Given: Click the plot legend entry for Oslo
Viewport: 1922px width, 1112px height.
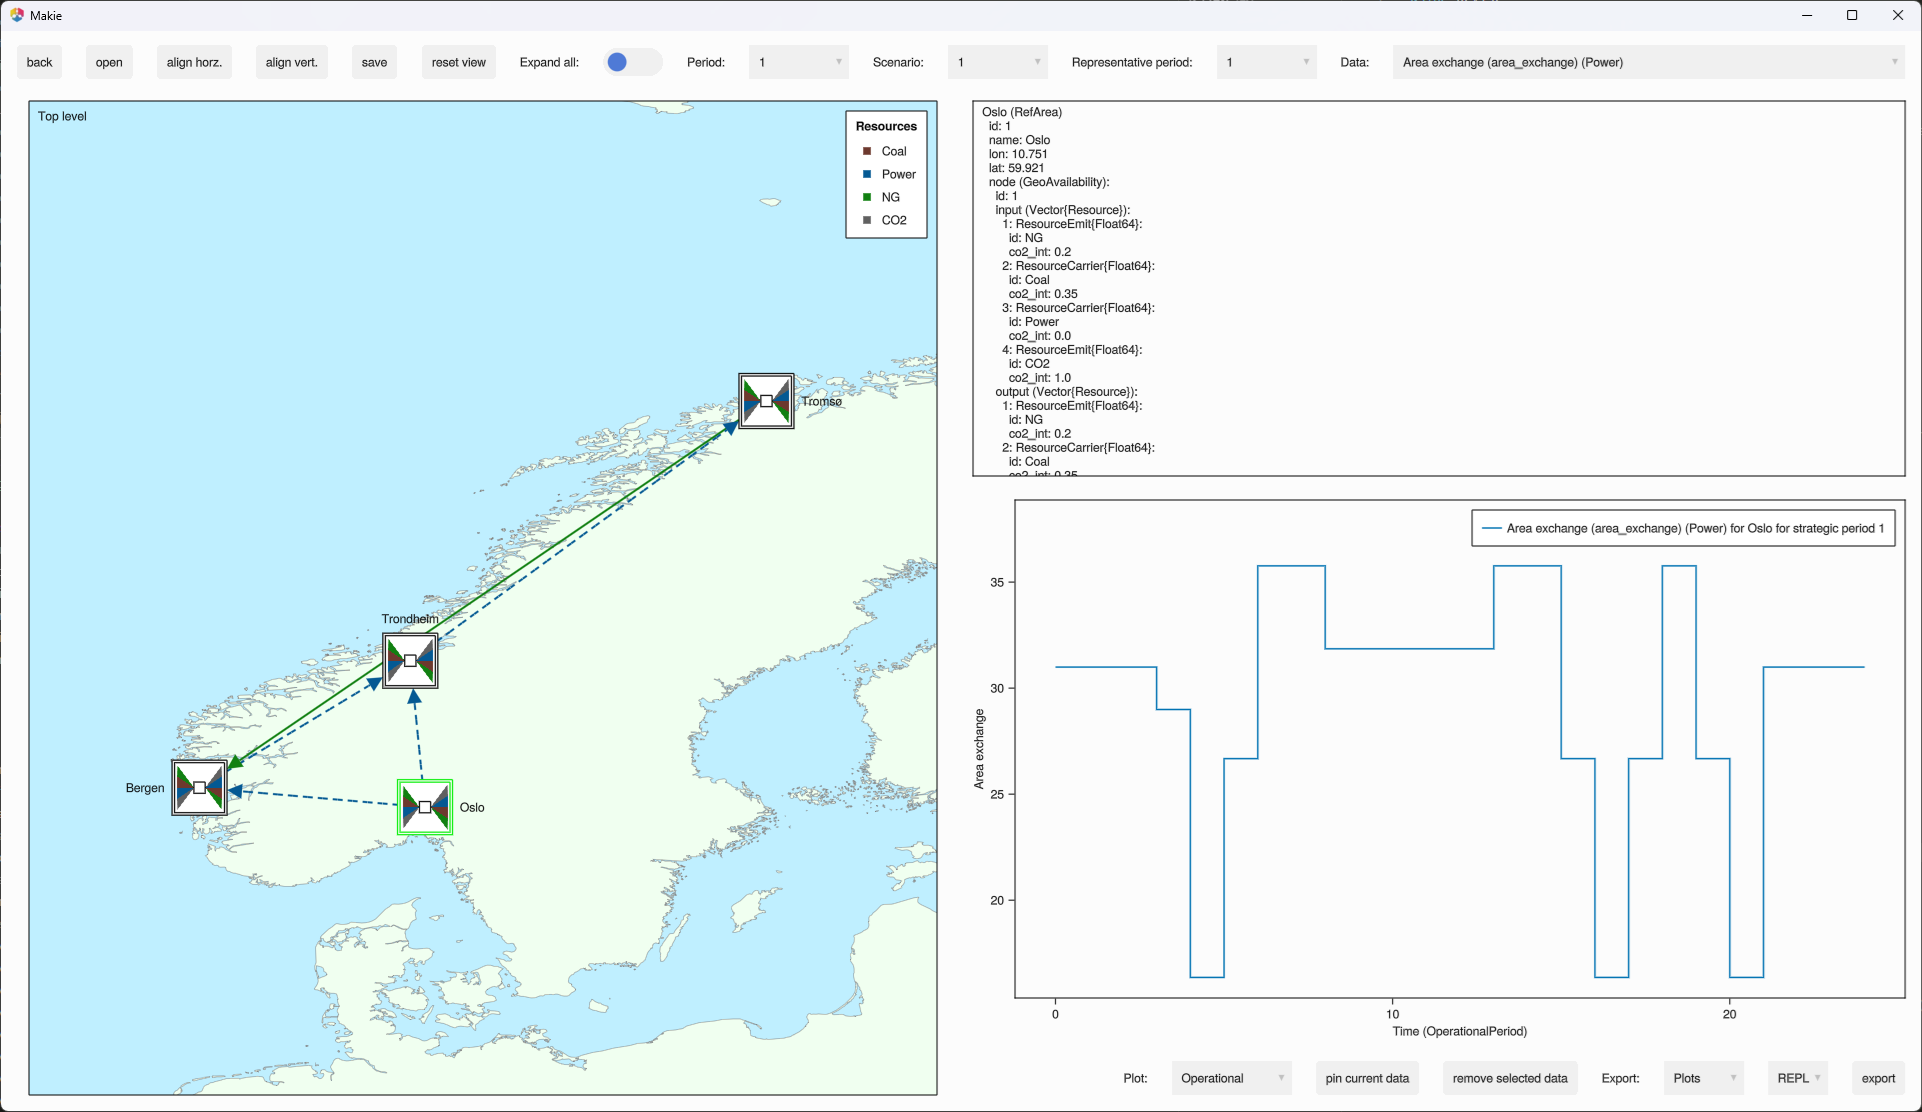Looking at the screenshot, I should coord(1683,528).
